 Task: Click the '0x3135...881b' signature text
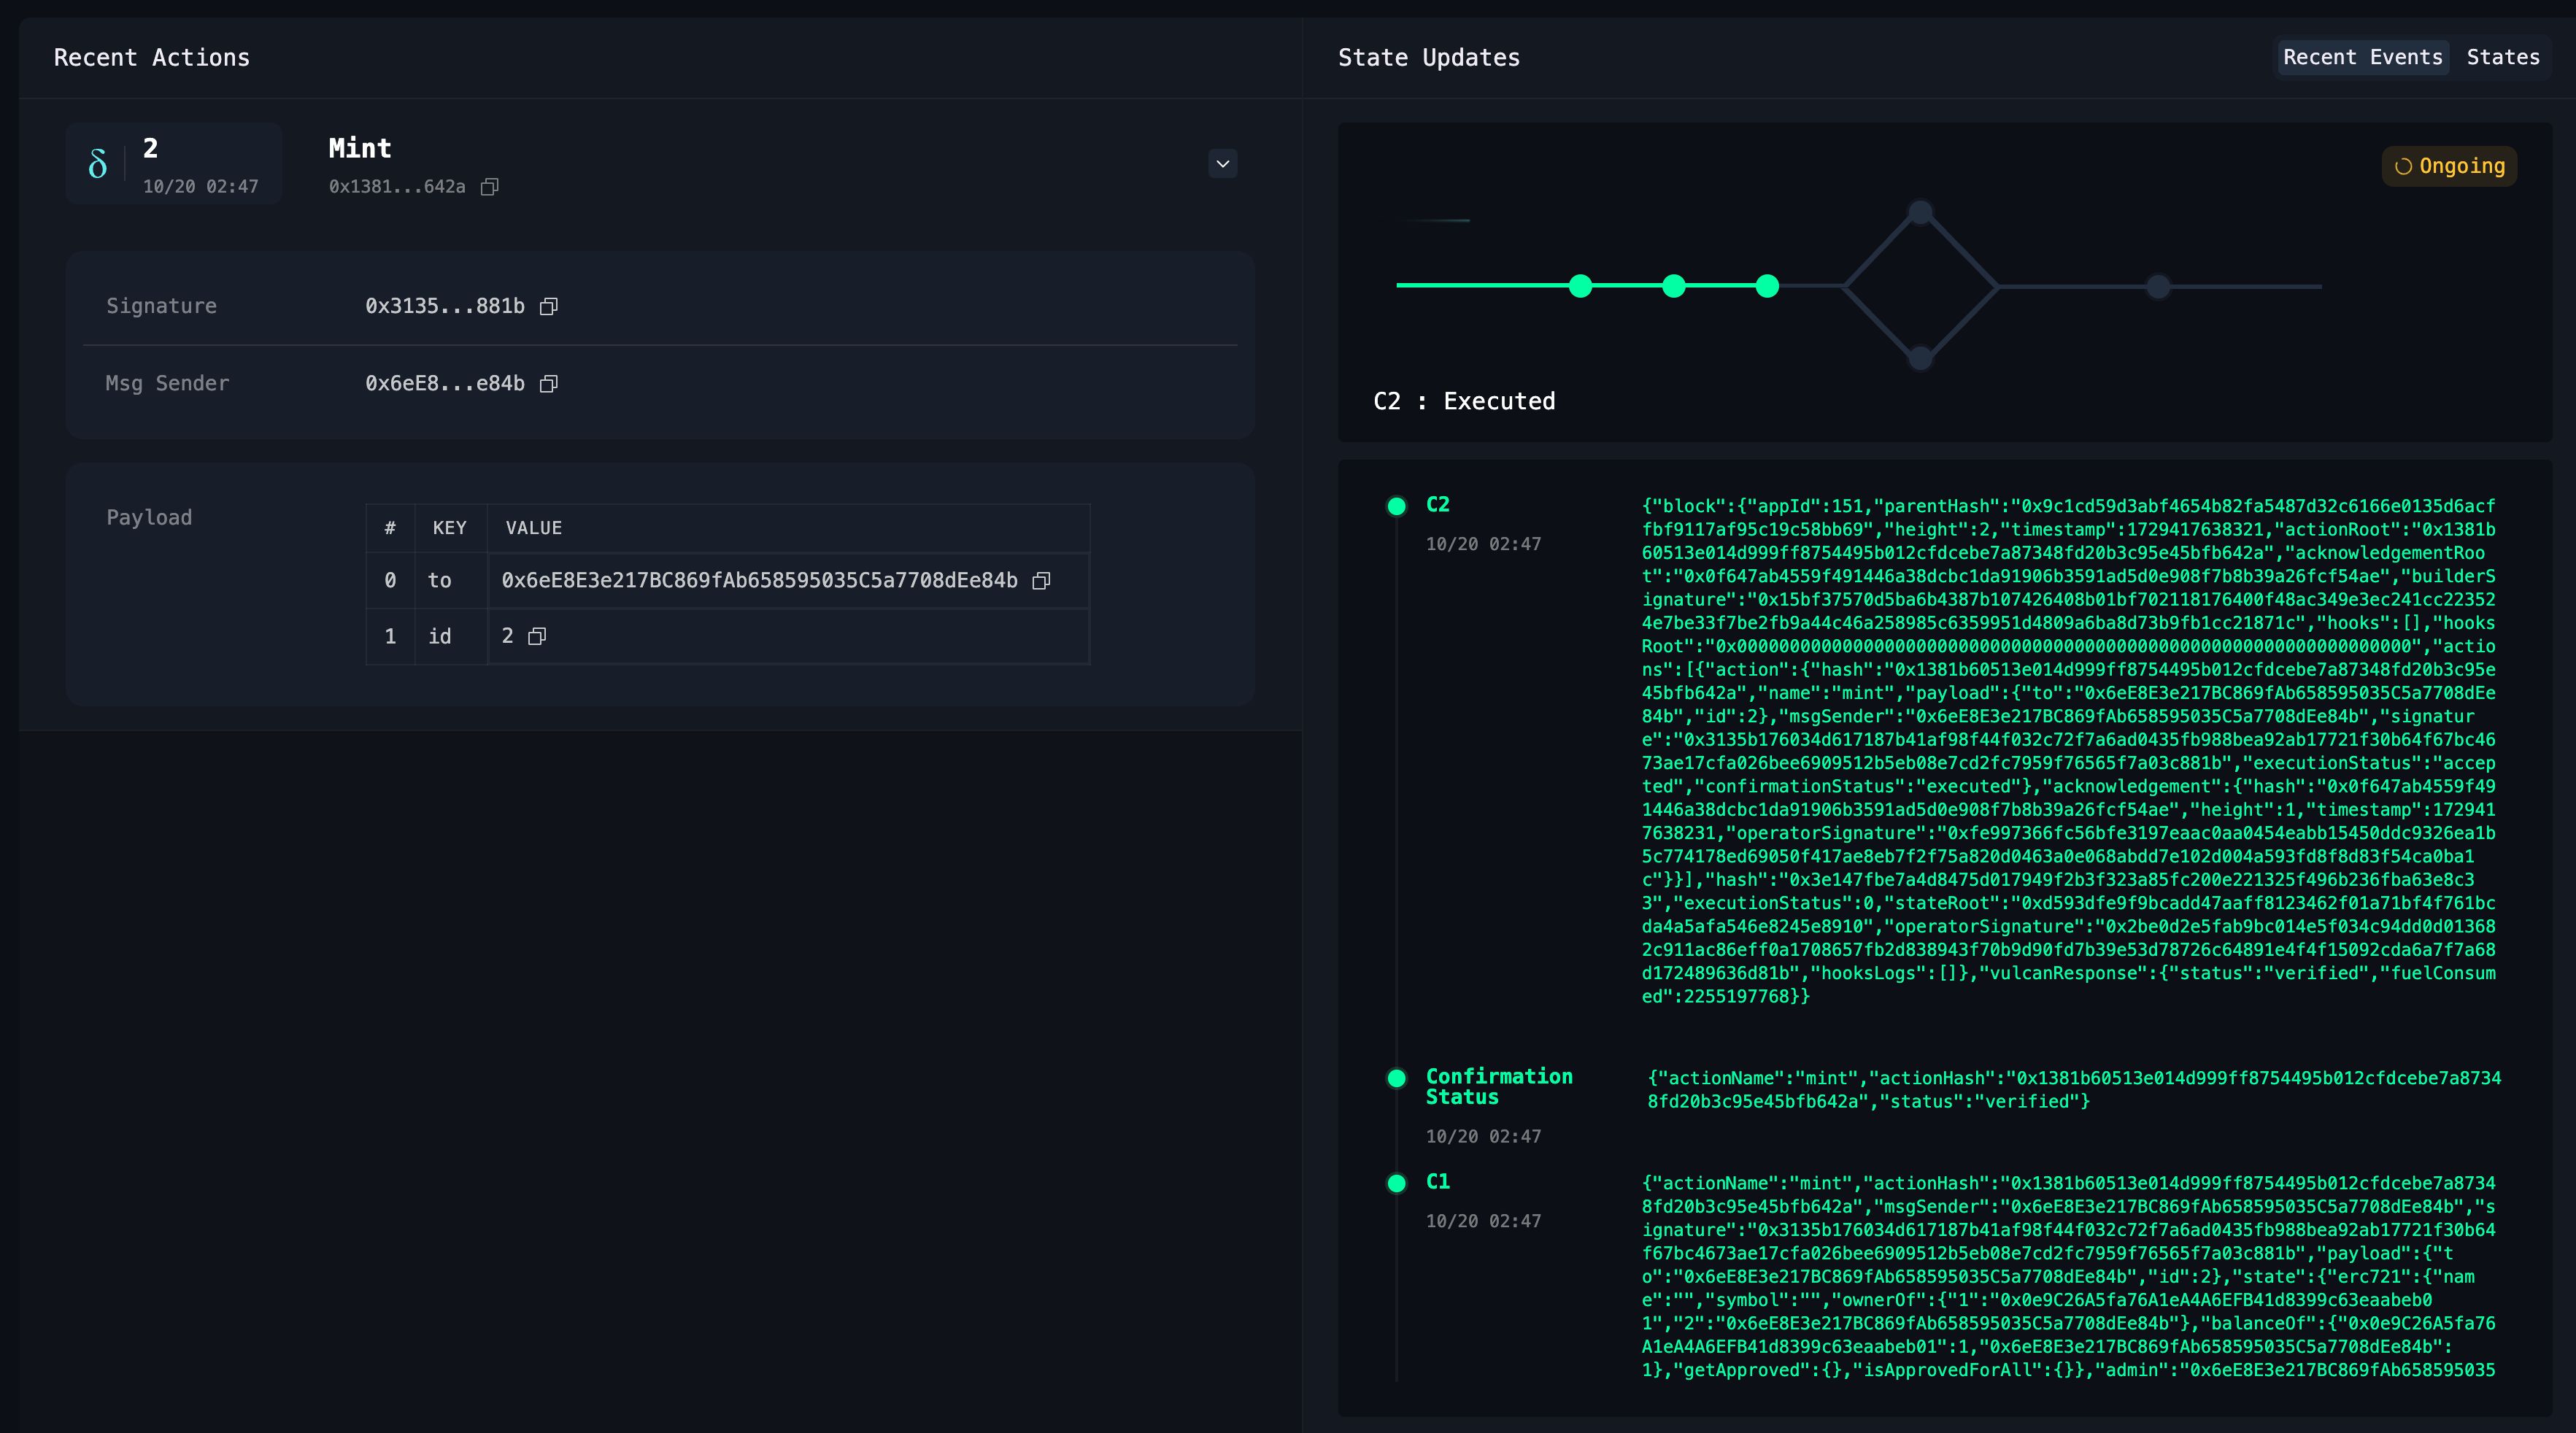[444, 306]
